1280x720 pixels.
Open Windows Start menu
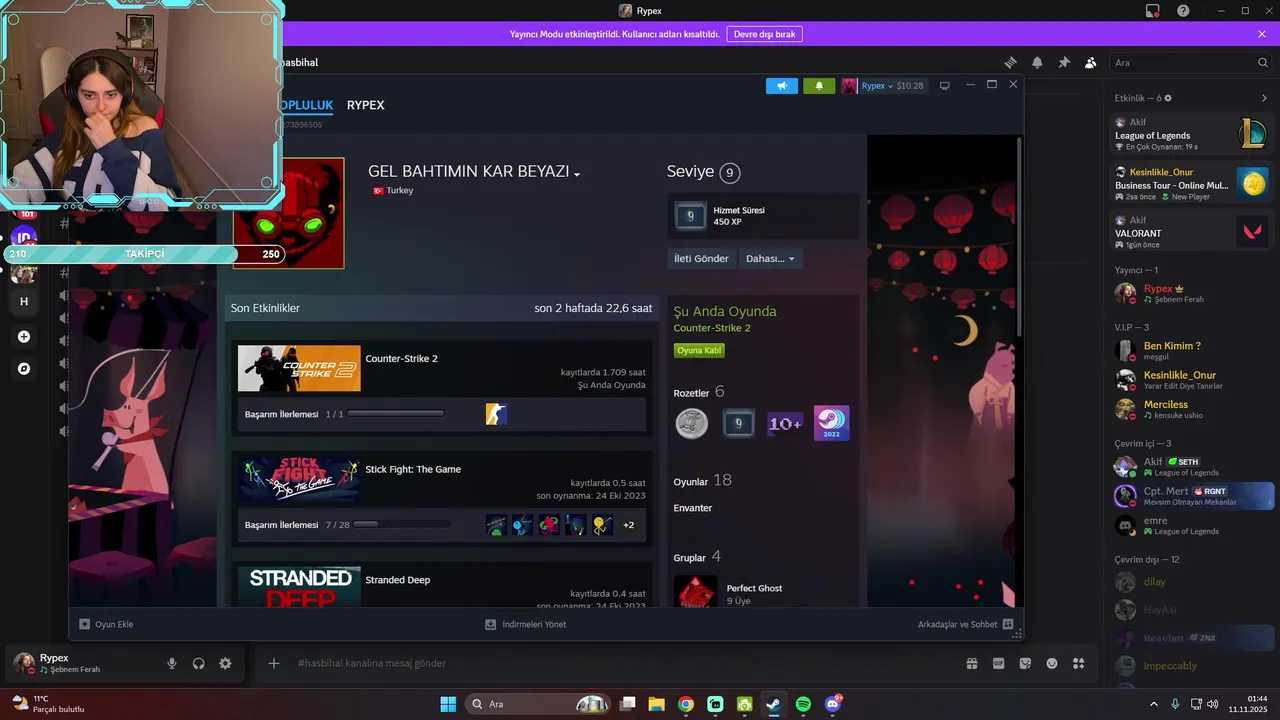(x=448, y=704)
